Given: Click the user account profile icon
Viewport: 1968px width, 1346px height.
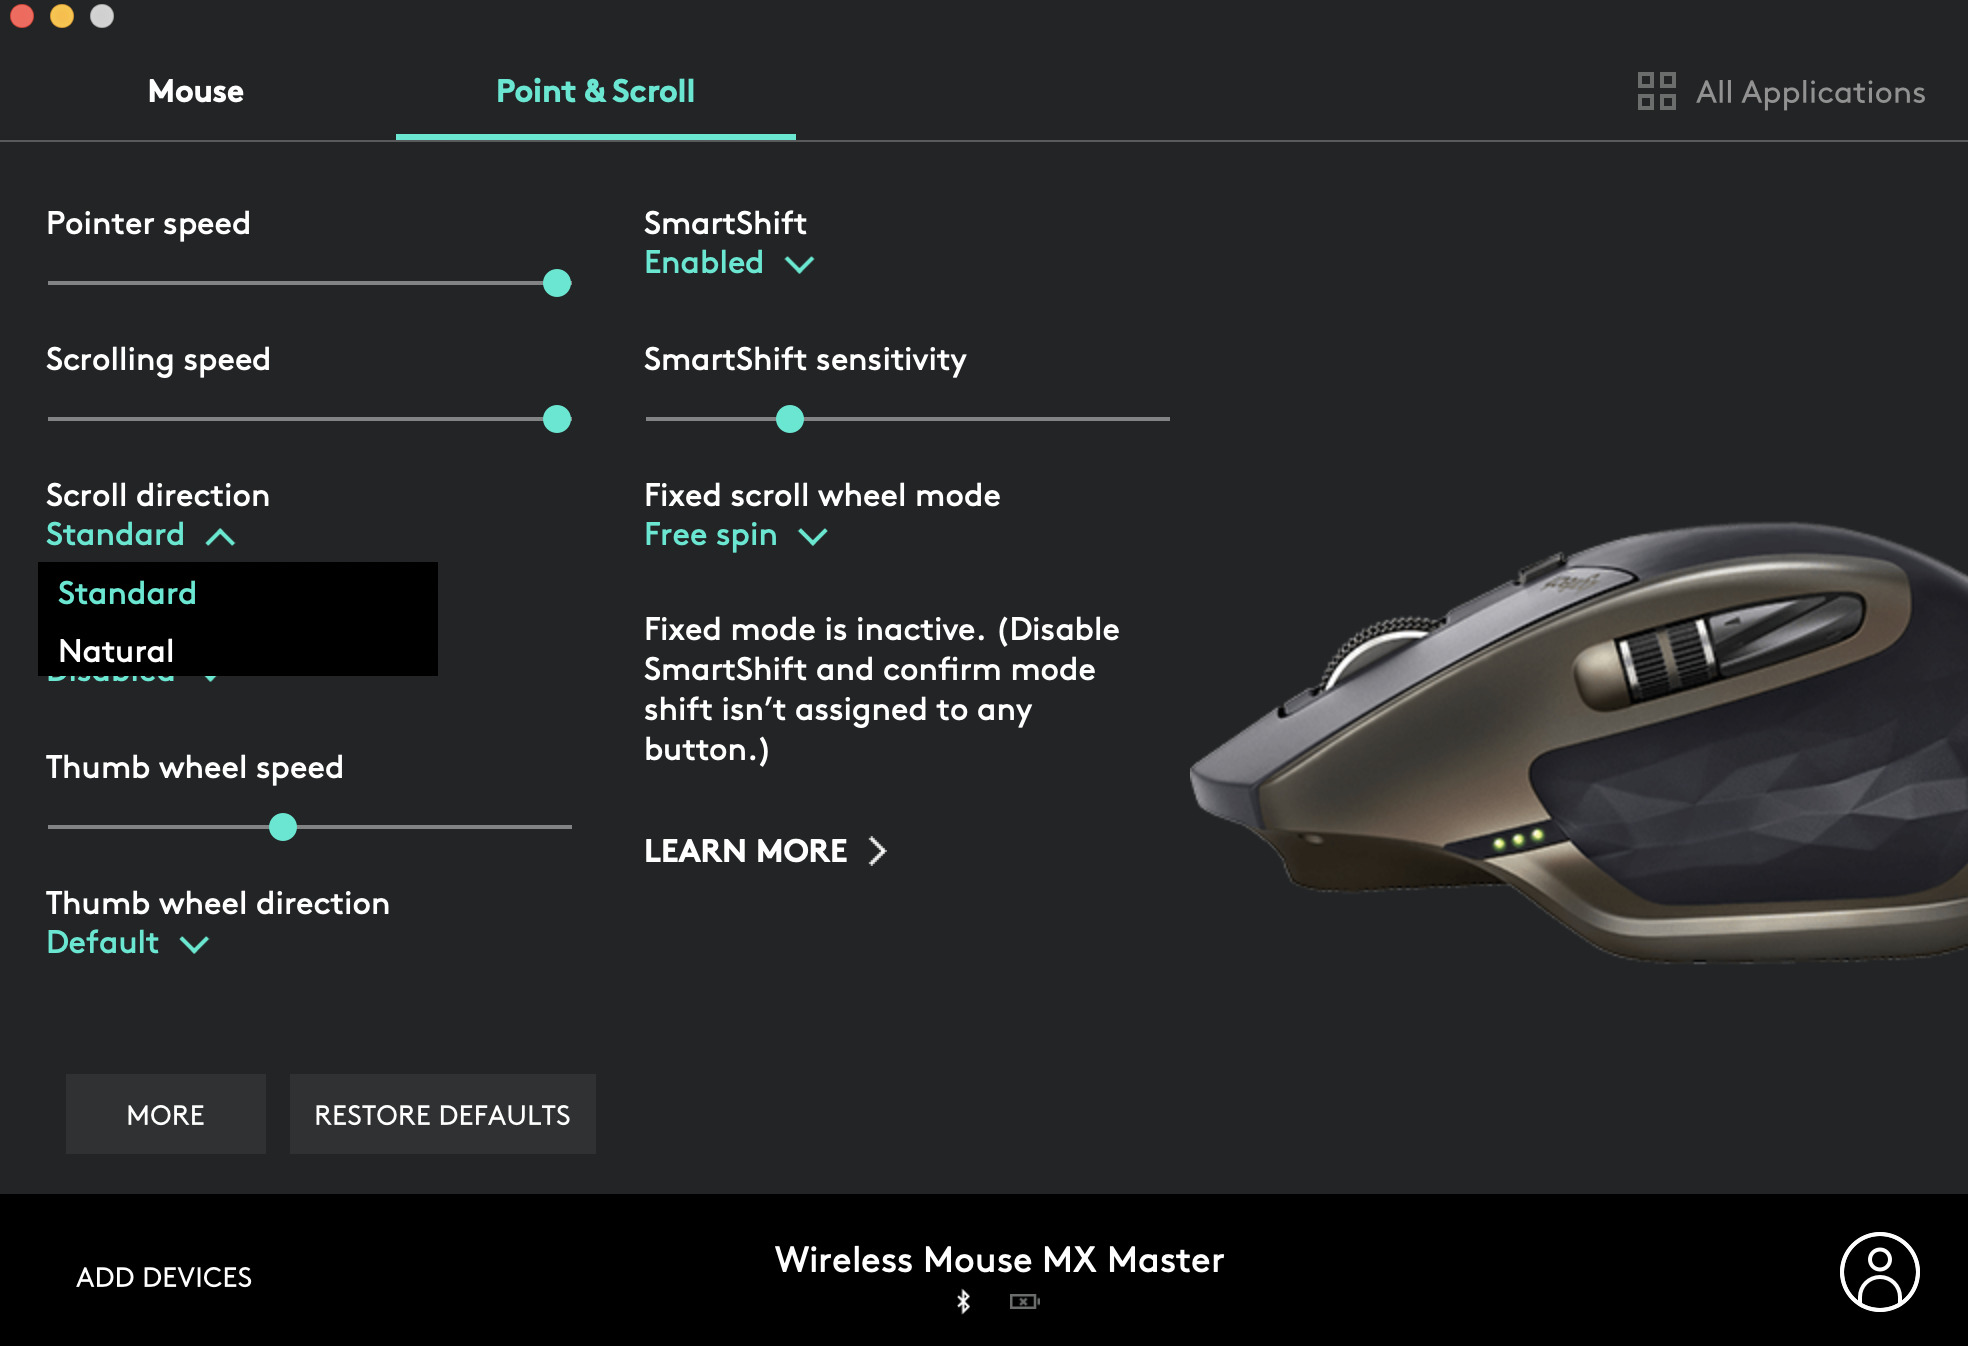Looking at the screenshot, I should [x=1881, y=1276].
